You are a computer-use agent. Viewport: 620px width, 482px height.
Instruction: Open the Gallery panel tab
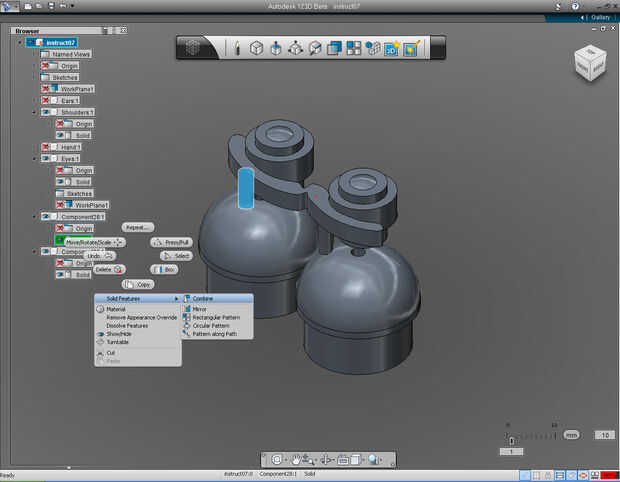[x=599, y=17]
